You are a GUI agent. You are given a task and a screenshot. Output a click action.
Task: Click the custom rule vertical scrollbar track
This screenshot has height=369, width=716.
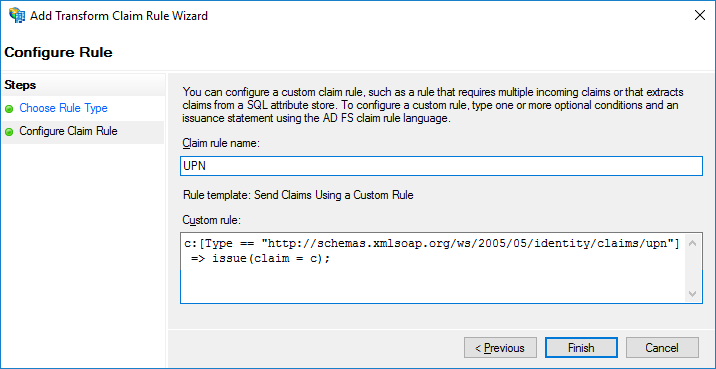pos(692,269)
